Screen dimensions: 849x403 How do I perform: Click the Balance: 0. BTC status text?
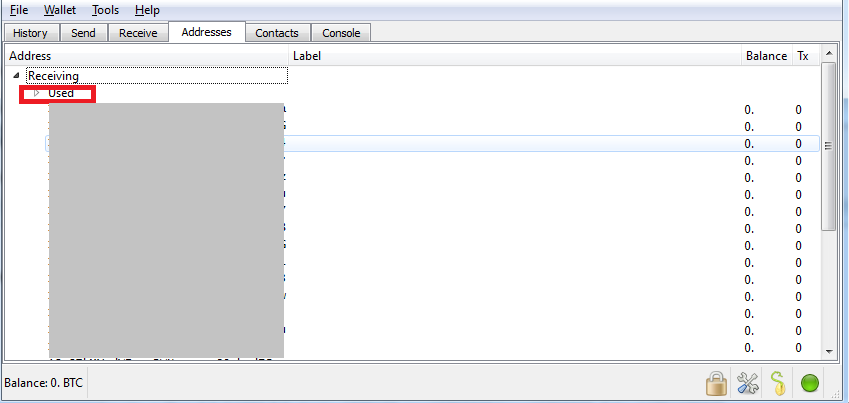tap(44, 383)
